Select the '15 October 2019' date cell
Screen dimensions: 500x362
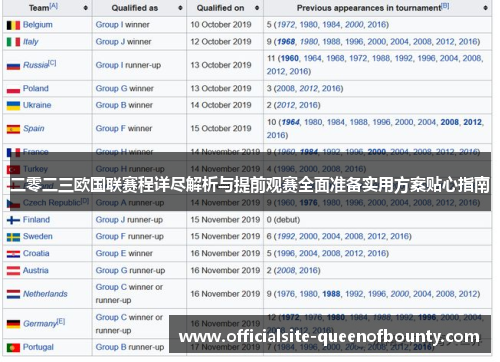pos(221,128)
